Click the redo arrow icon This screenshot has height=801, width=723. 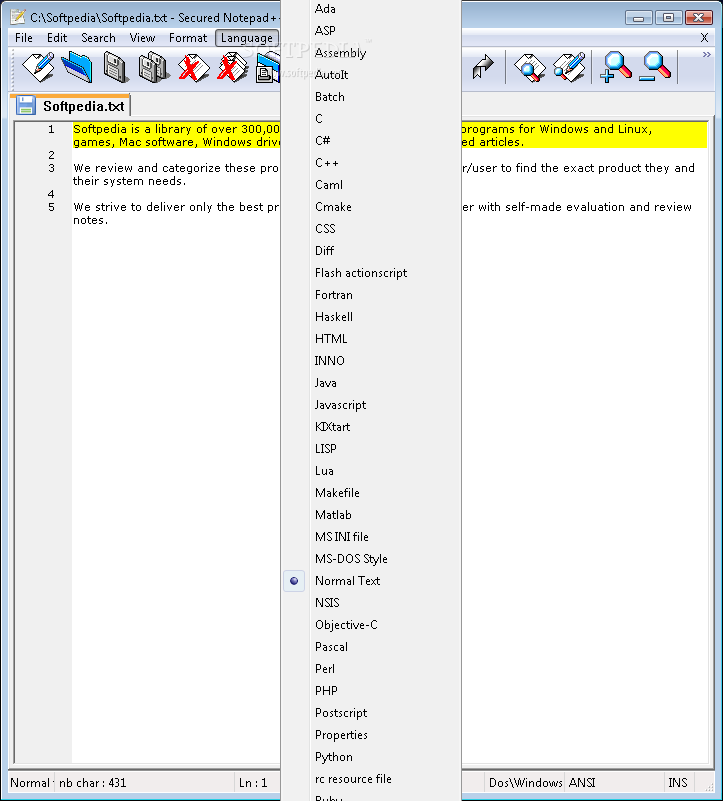482,67
